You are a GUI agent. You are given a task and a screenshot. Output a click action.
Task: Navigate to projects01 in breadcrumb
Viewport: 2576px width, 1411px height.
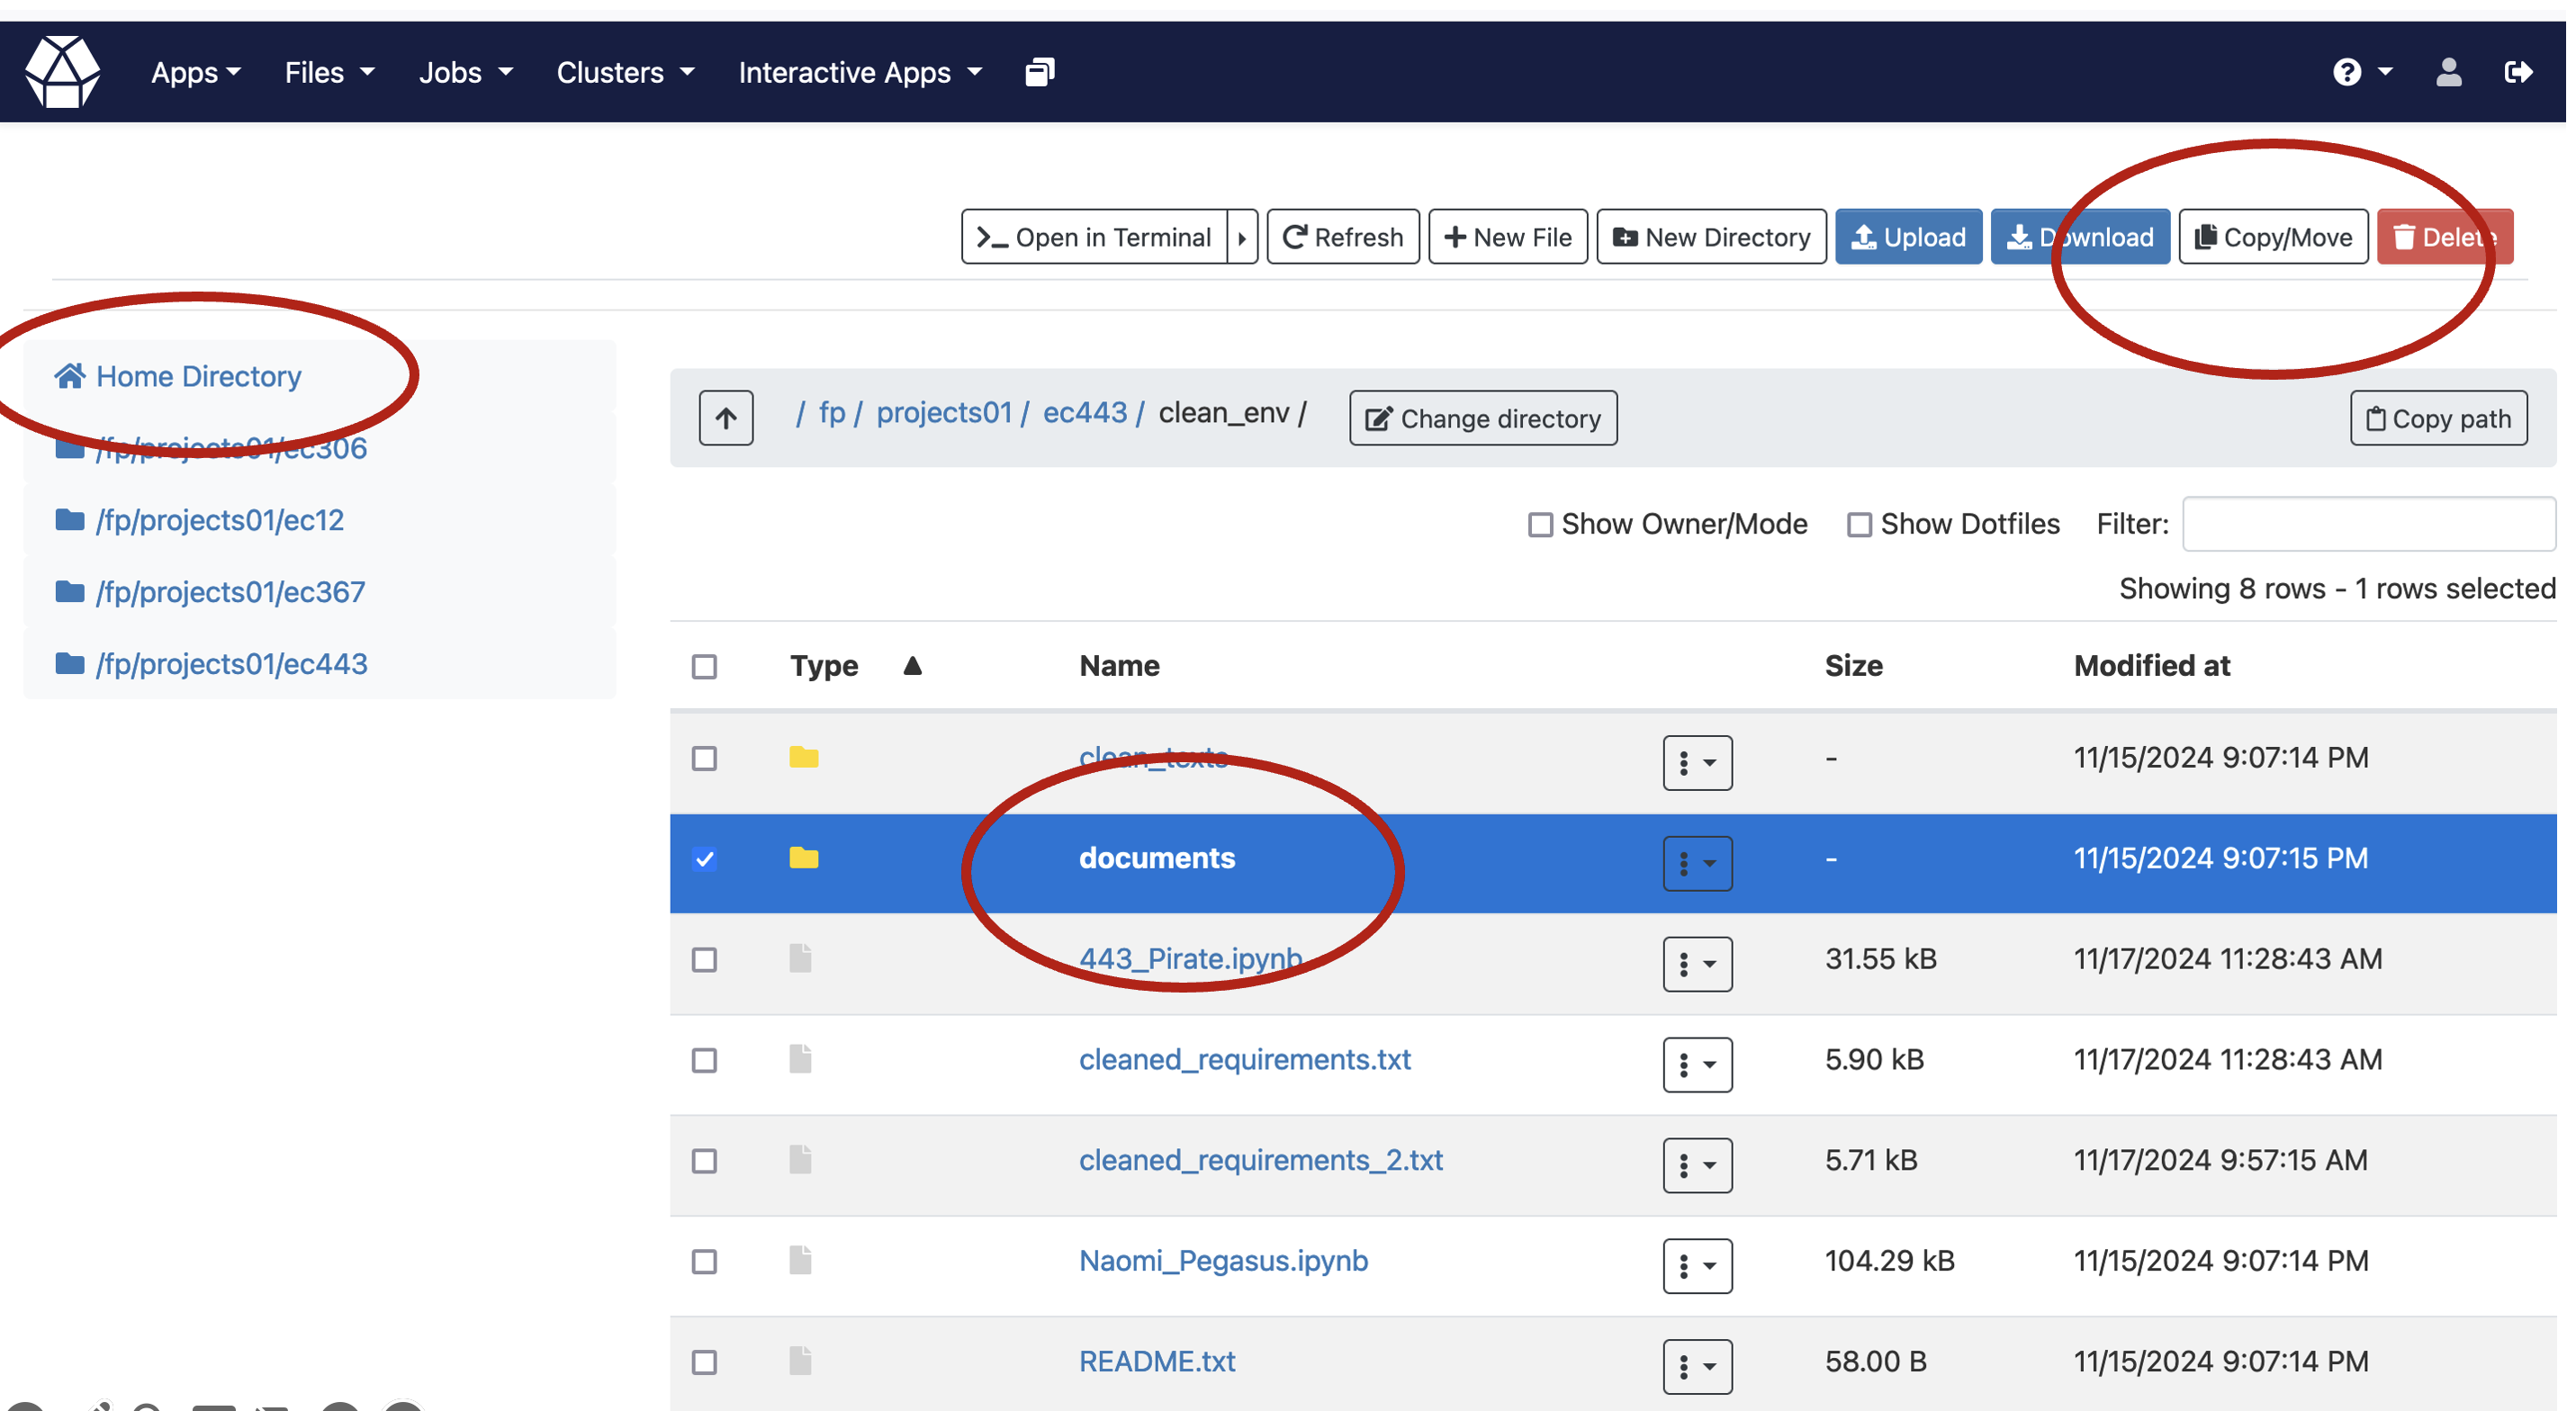(x=944, y=412)
